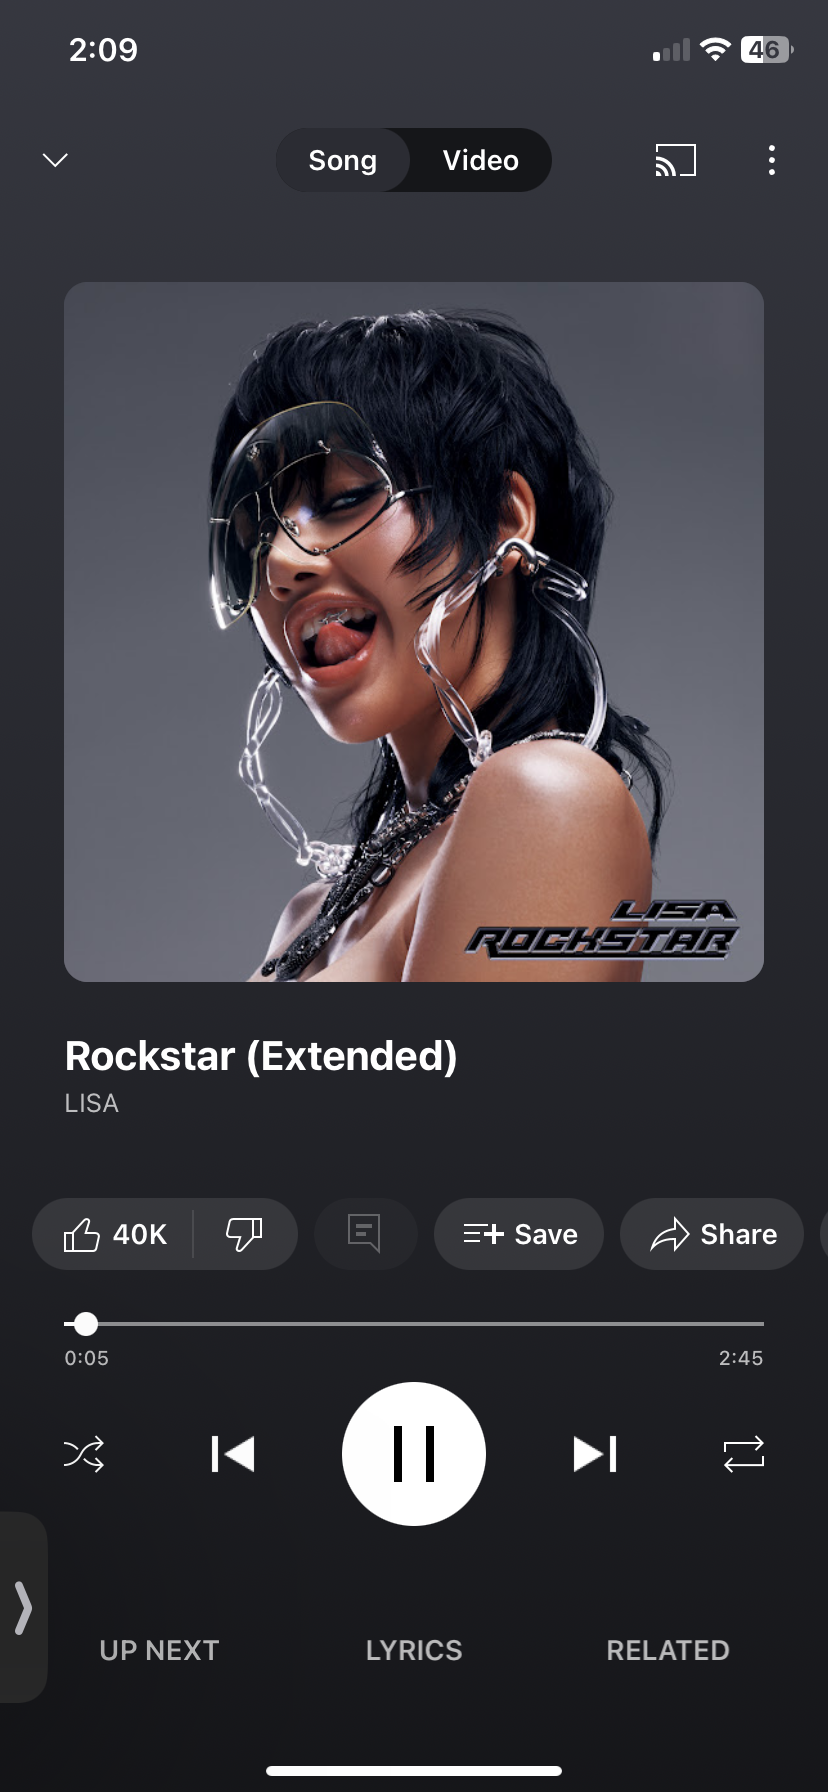Open the UP NEXT tab
828x1792 pixels.
pos(159,1650)
